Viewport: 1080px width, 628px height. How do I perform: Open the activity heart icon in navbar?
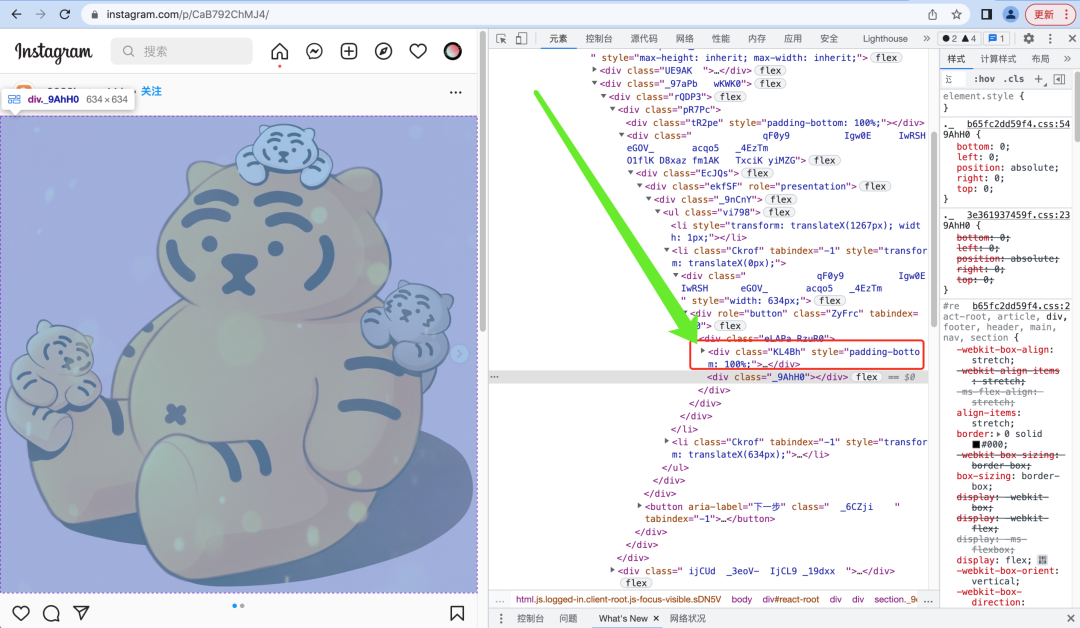click(x=418, y=51)
